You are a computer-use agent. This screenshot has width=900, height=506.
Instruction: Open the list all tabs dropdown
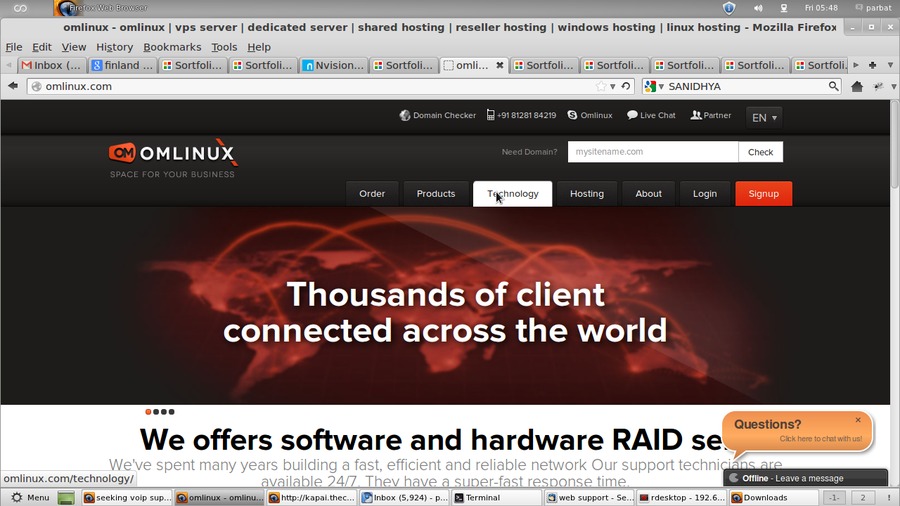point(890,65)
